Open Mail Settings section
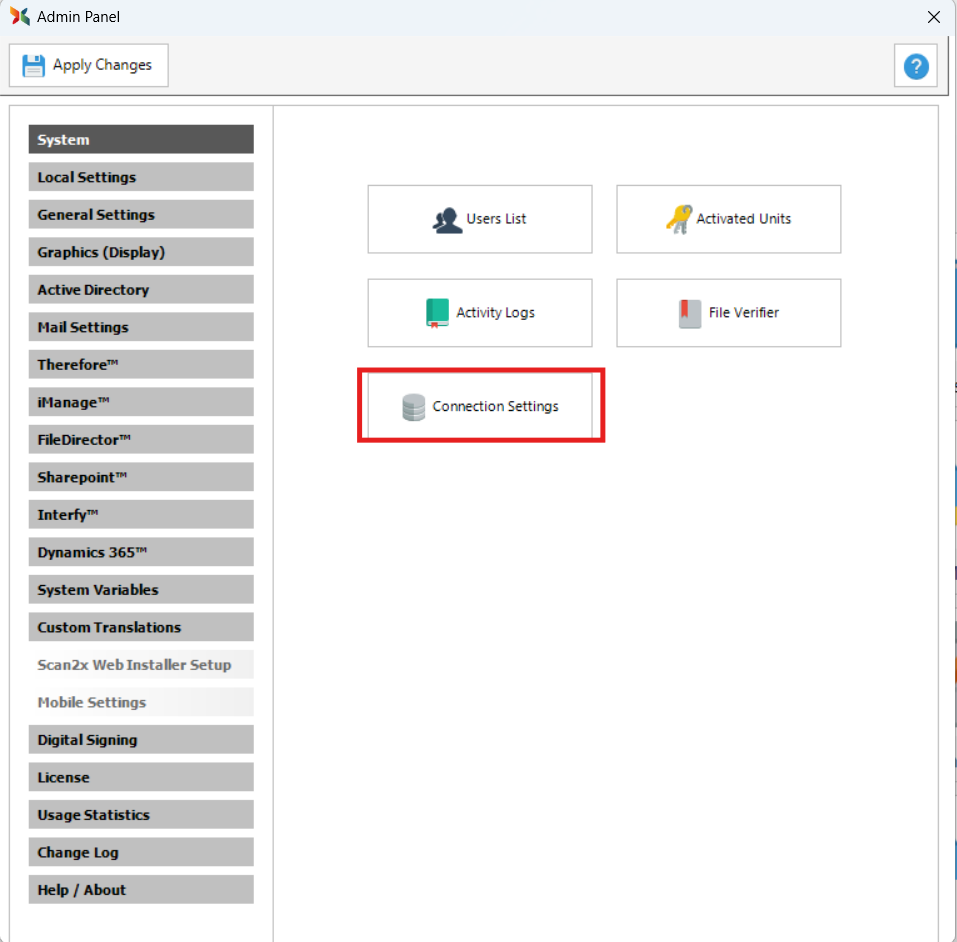Viewport: 957px width, 942px height. pyautogui.click(x=141, y=327)
